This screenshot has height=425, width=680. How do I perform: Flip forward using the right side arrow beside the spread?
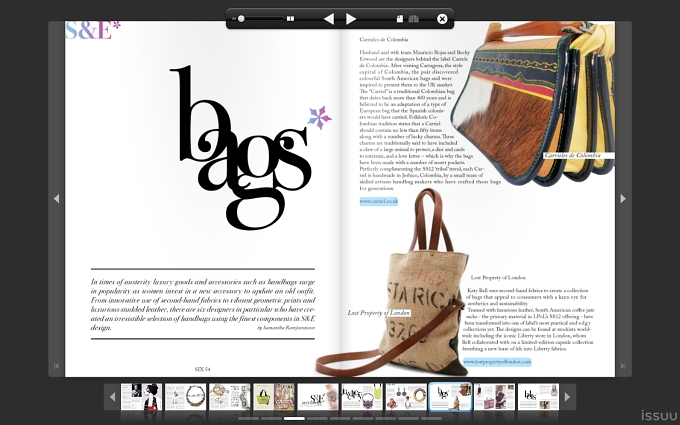[x=623, y=199]
